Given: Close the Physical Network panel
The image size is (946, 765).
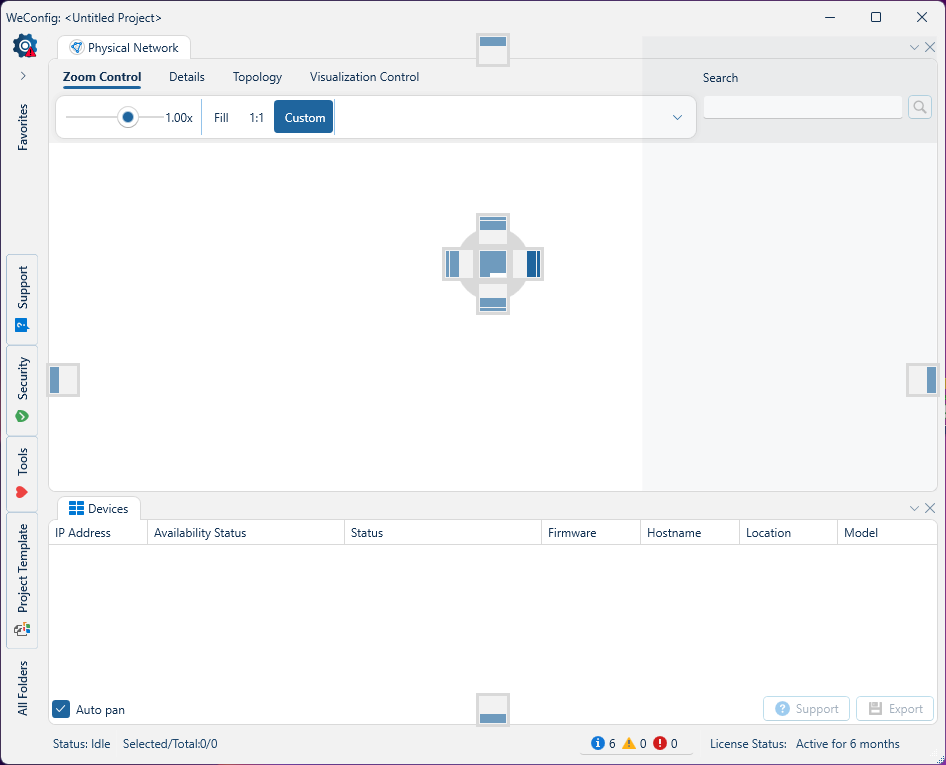Looking at the screenshot, I should [930, 47].
